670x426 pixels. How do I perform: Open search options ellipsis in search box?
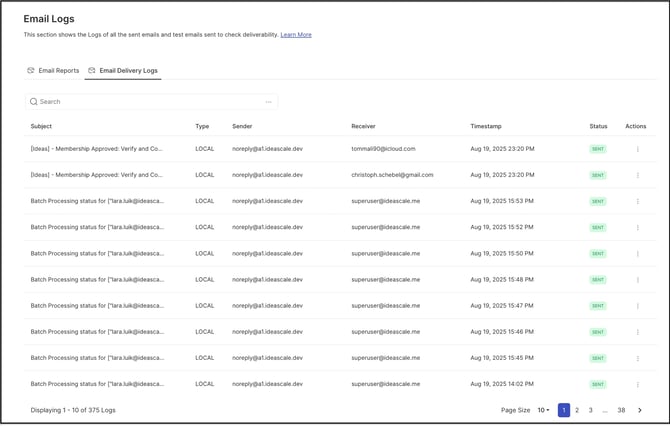click(268, 102)
